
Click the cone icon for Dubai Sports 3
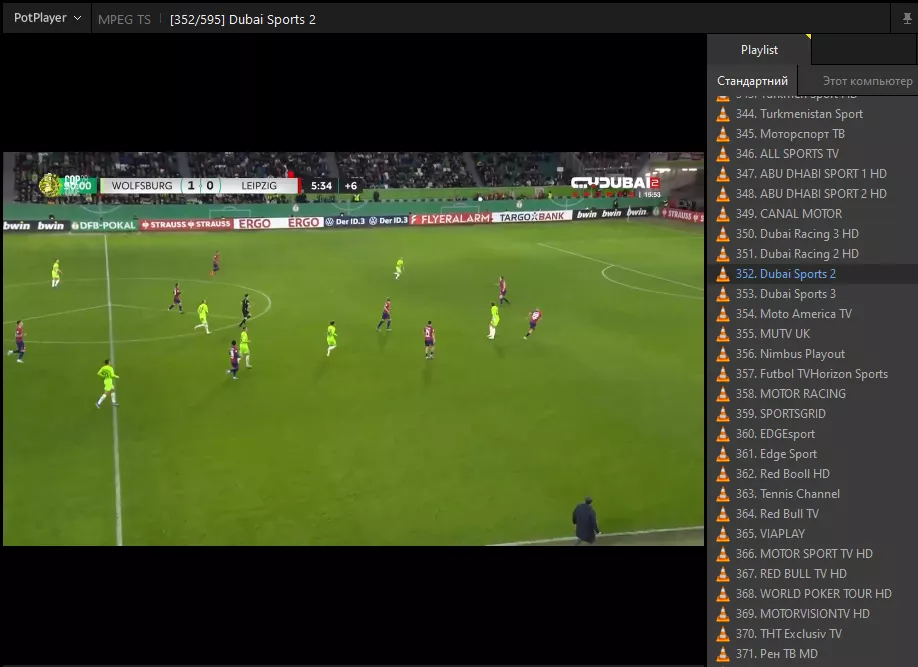(x=723, y=294)
